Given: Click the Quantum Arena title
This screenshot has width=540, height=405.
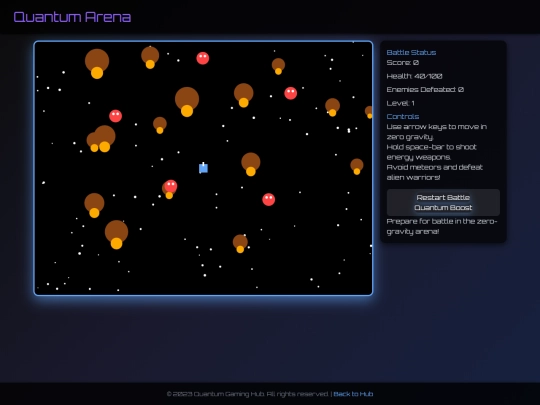Looking at the screenshot, I should (x=72, y=17).
